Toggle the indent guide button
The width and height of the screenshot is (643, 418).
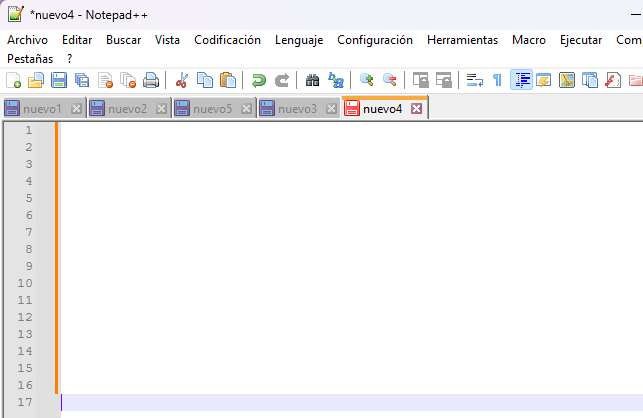point(521,80)
